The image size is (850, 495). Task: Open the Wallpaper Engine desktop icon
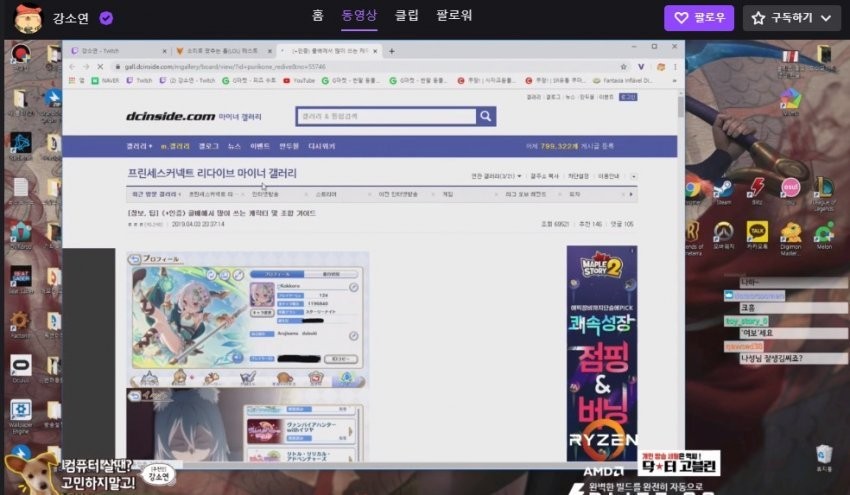pyautogui.click(x=21, y=416)
